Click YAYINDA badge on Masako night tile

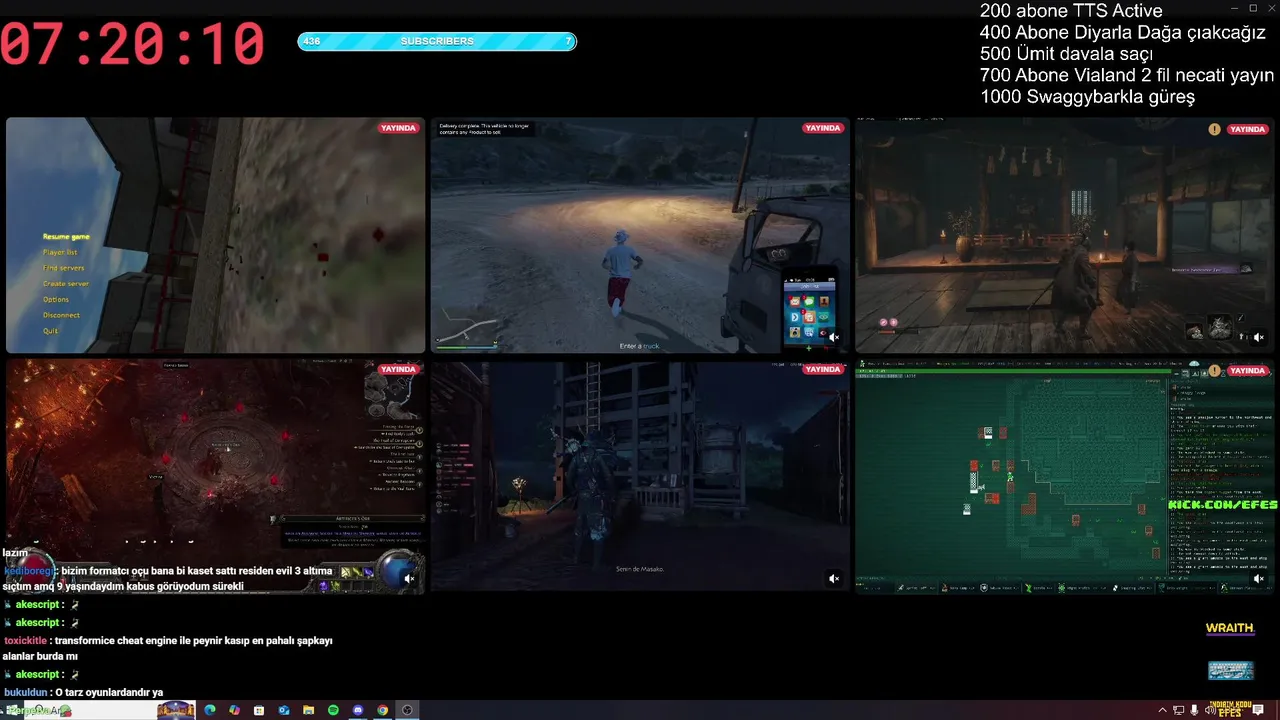(823, 369)
